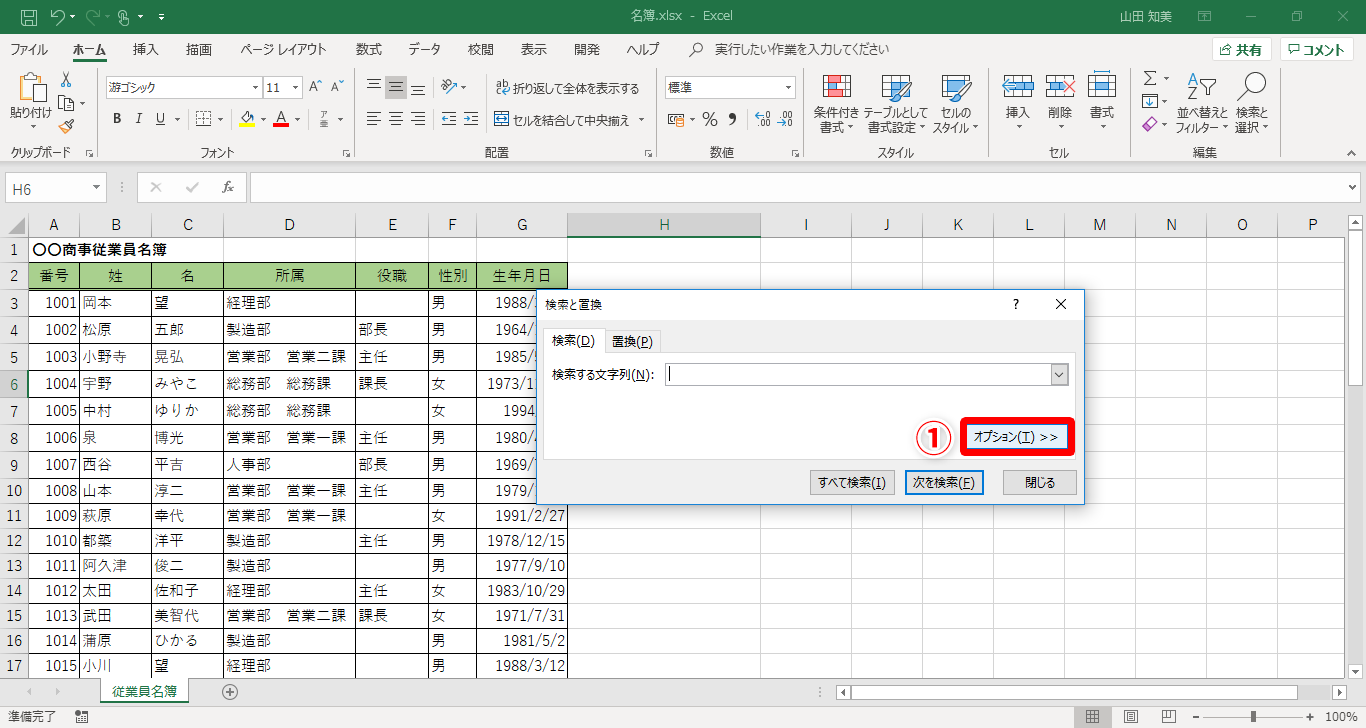Increase the font size with the larger A
This screenshot has height=728, width=1366.
pos(316,87)
